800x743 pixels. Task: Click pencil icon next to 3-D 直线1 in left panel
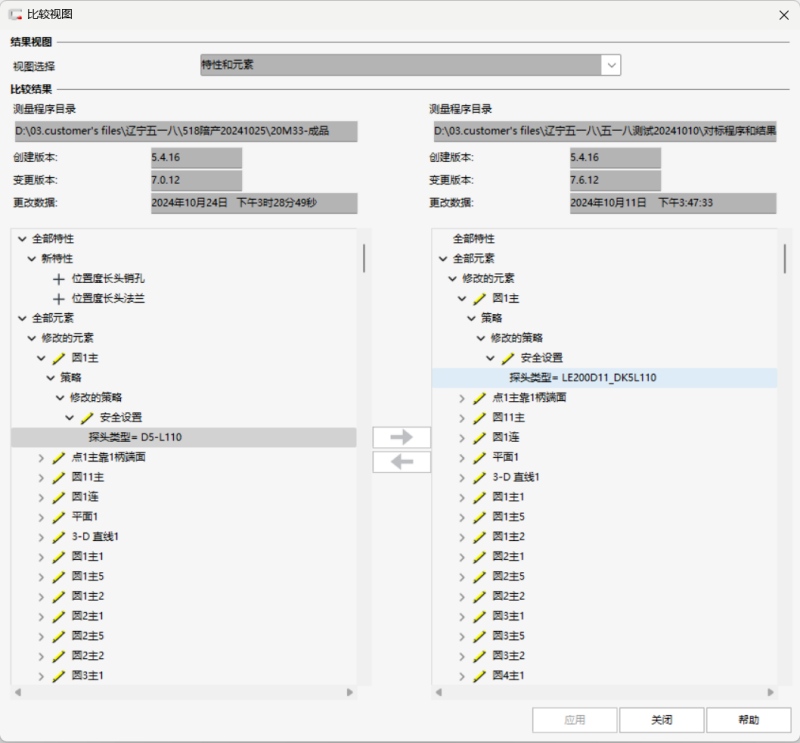point(59,537)
